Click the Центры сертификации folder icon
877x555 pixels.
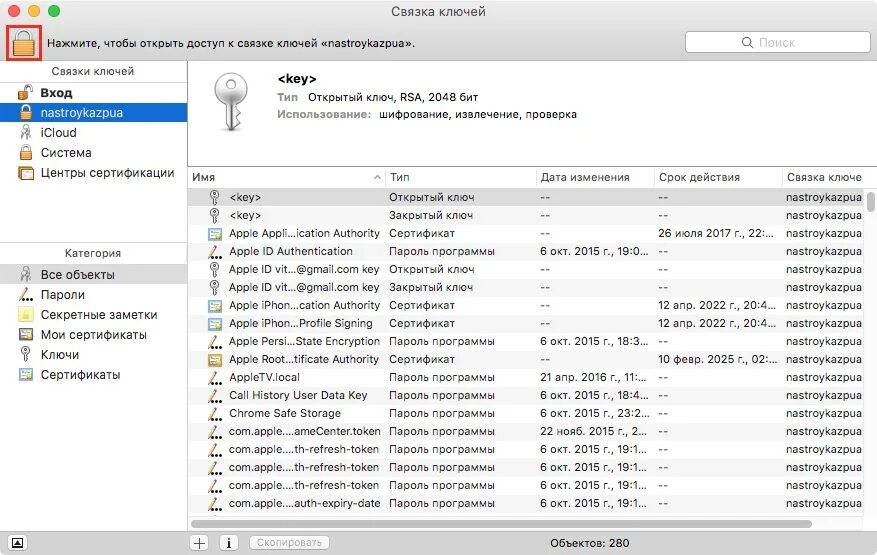[26, 173]
